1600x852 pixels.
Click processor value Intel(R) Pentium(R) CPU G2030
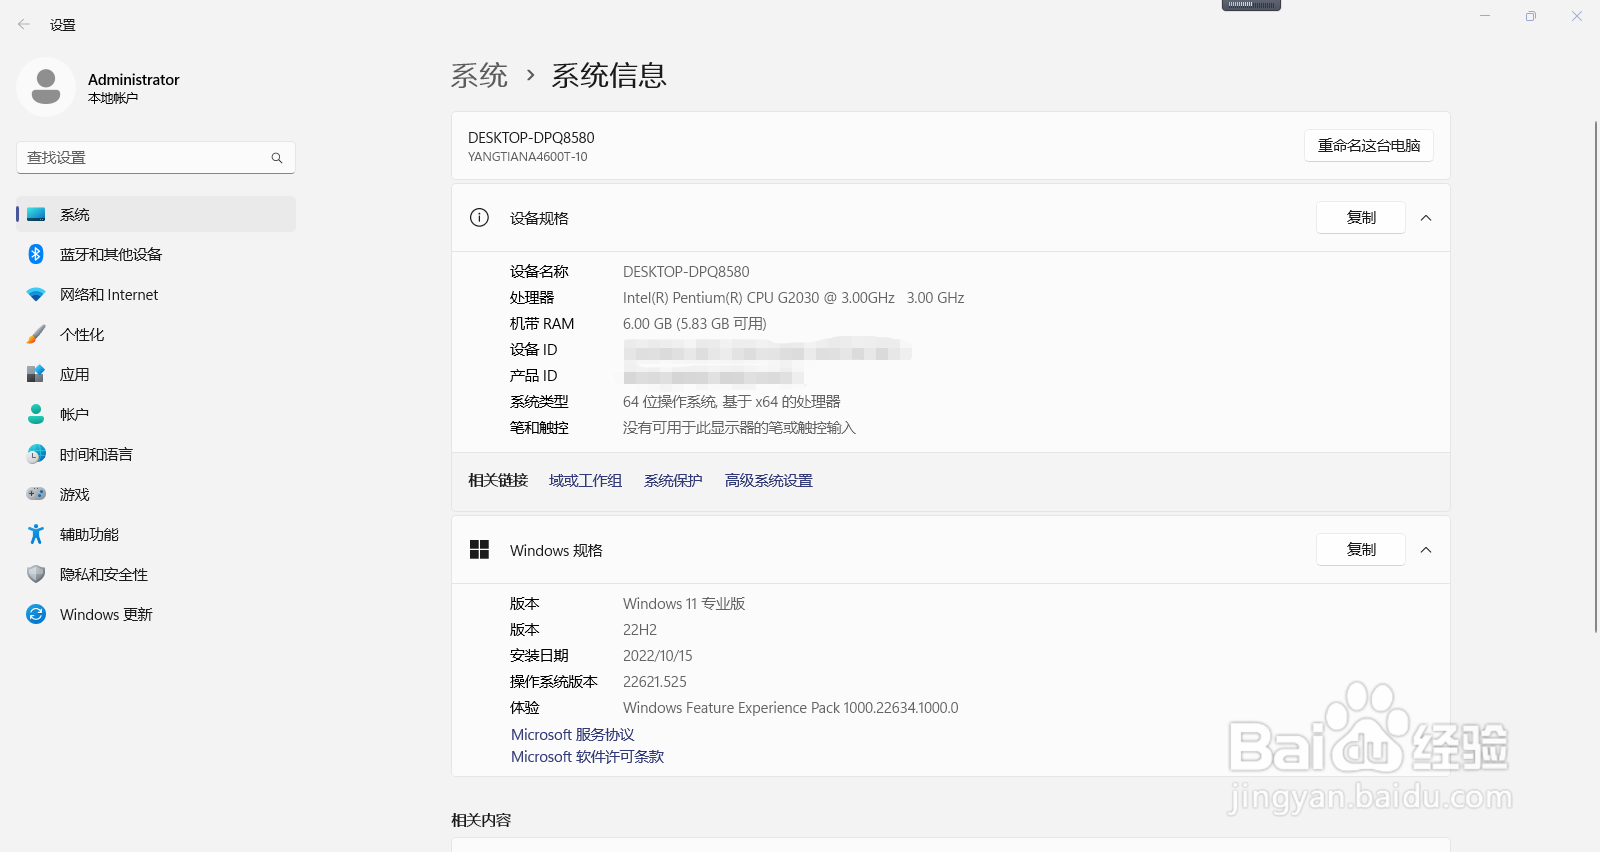point(793,298)
